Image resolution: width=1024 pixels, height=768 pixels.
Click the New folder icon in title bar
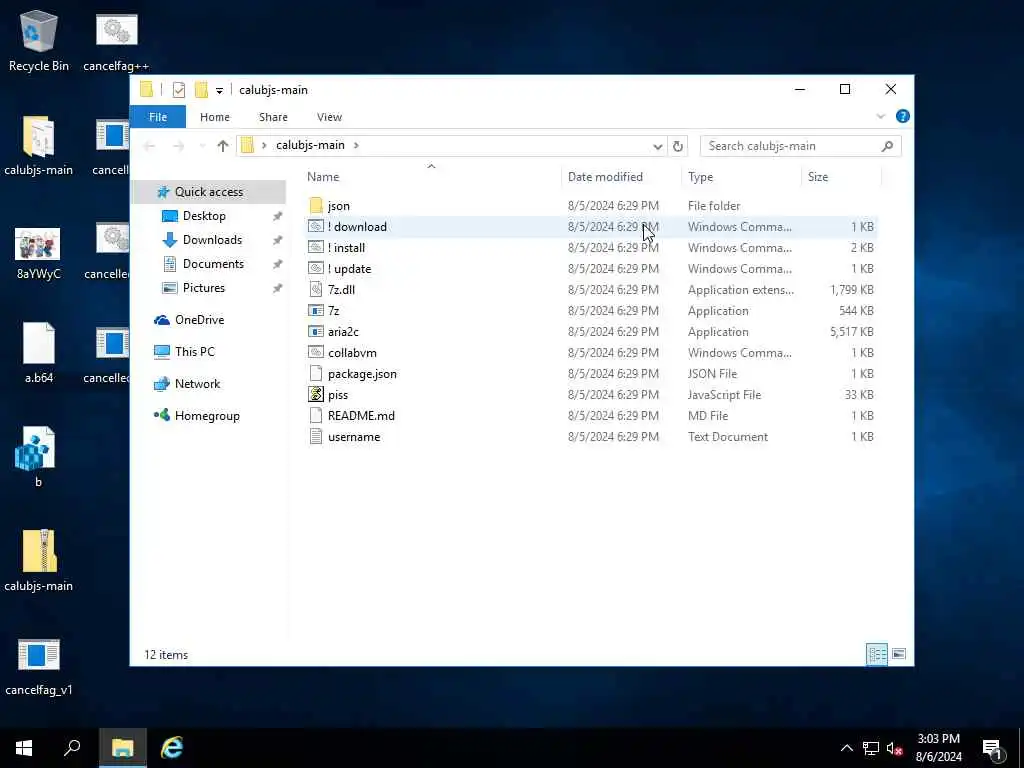click(x=201, y=89)
